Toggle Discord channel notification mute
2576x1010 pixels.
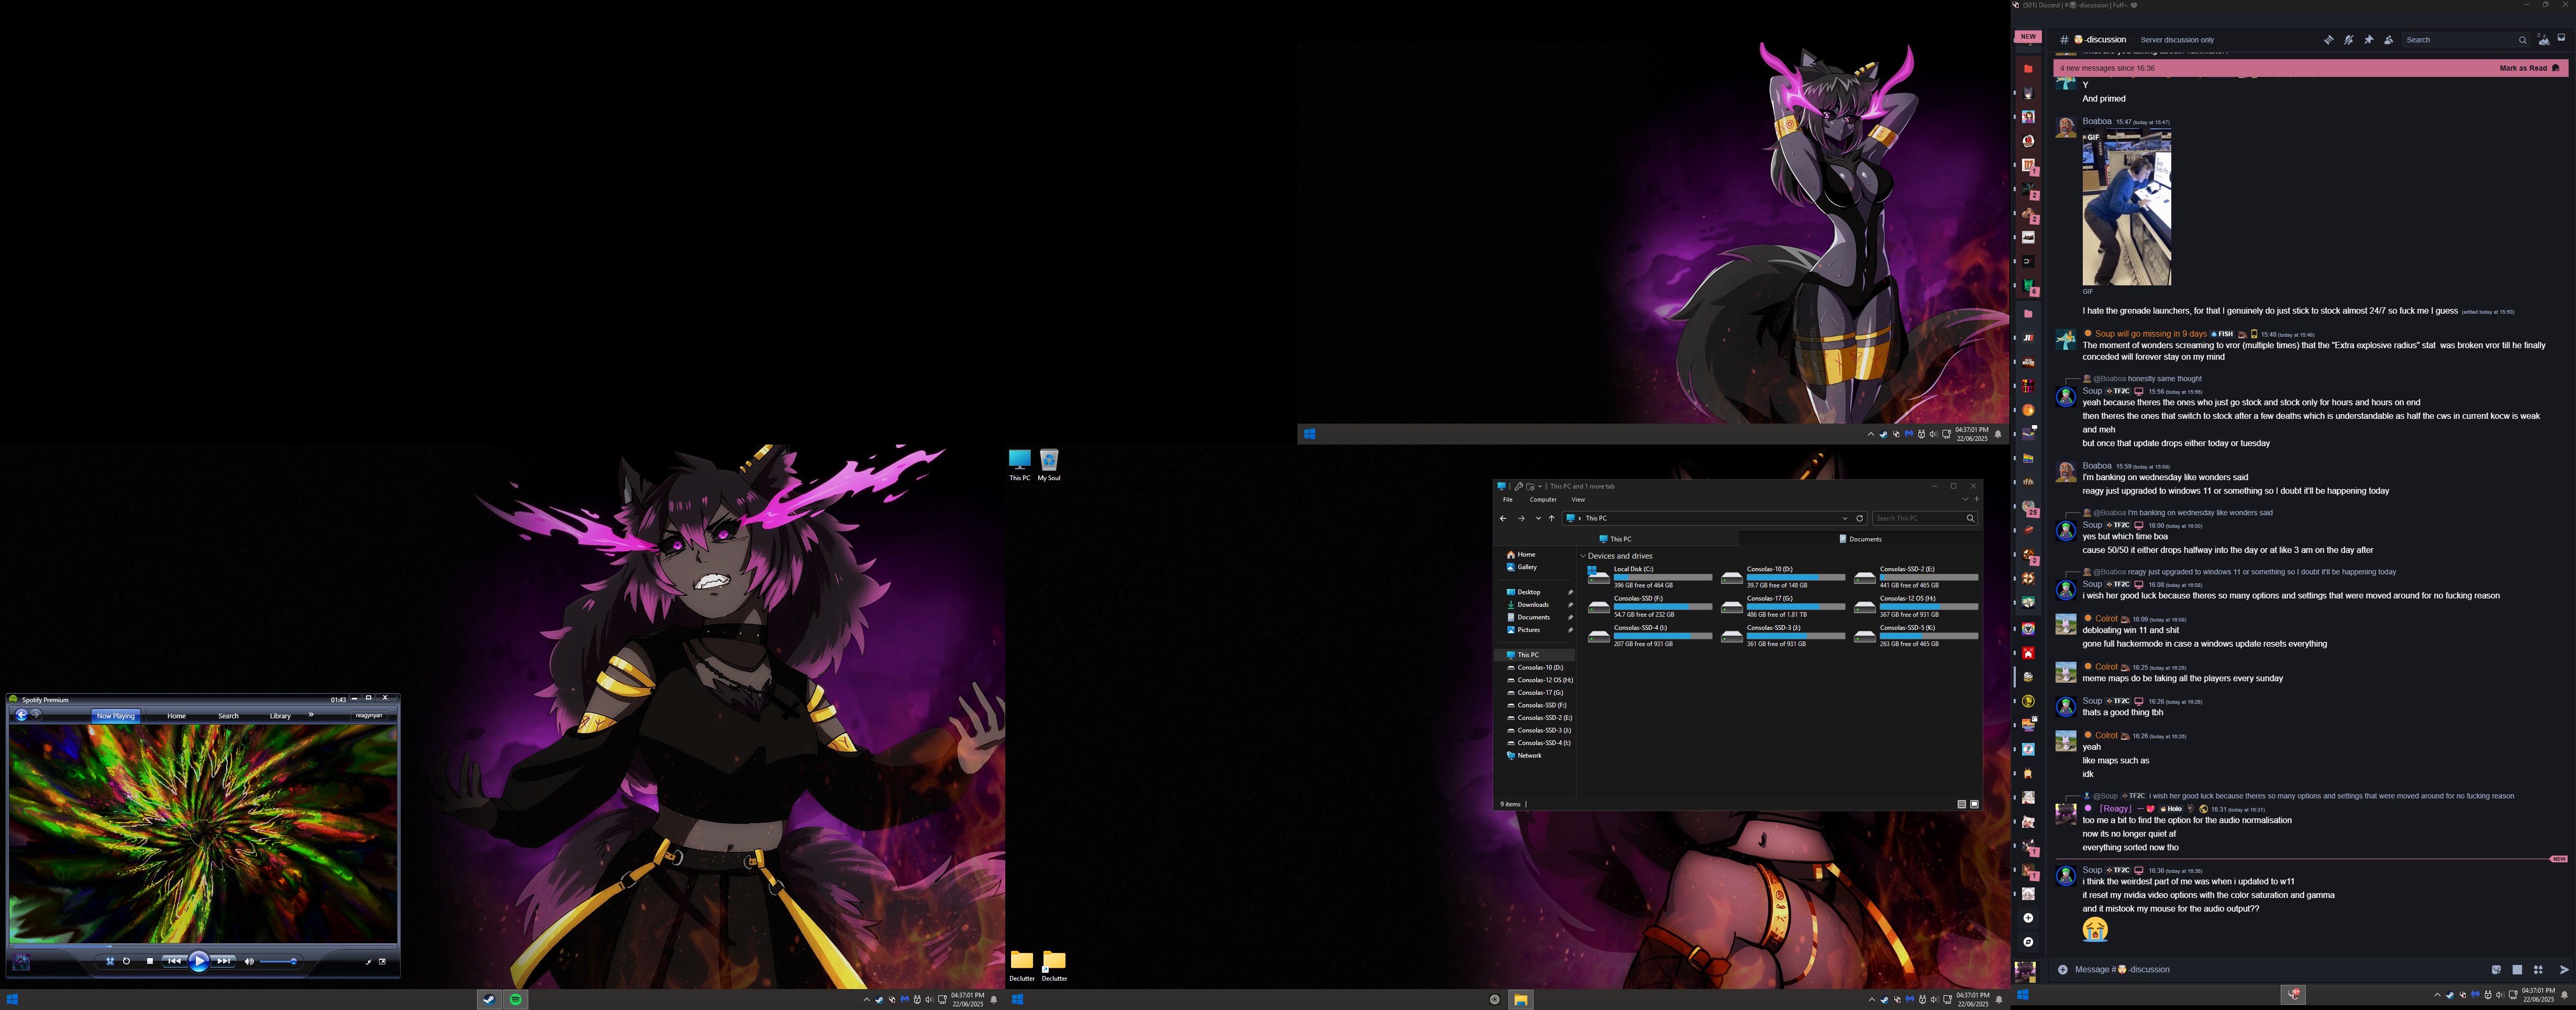click(x=2349, y=40)
